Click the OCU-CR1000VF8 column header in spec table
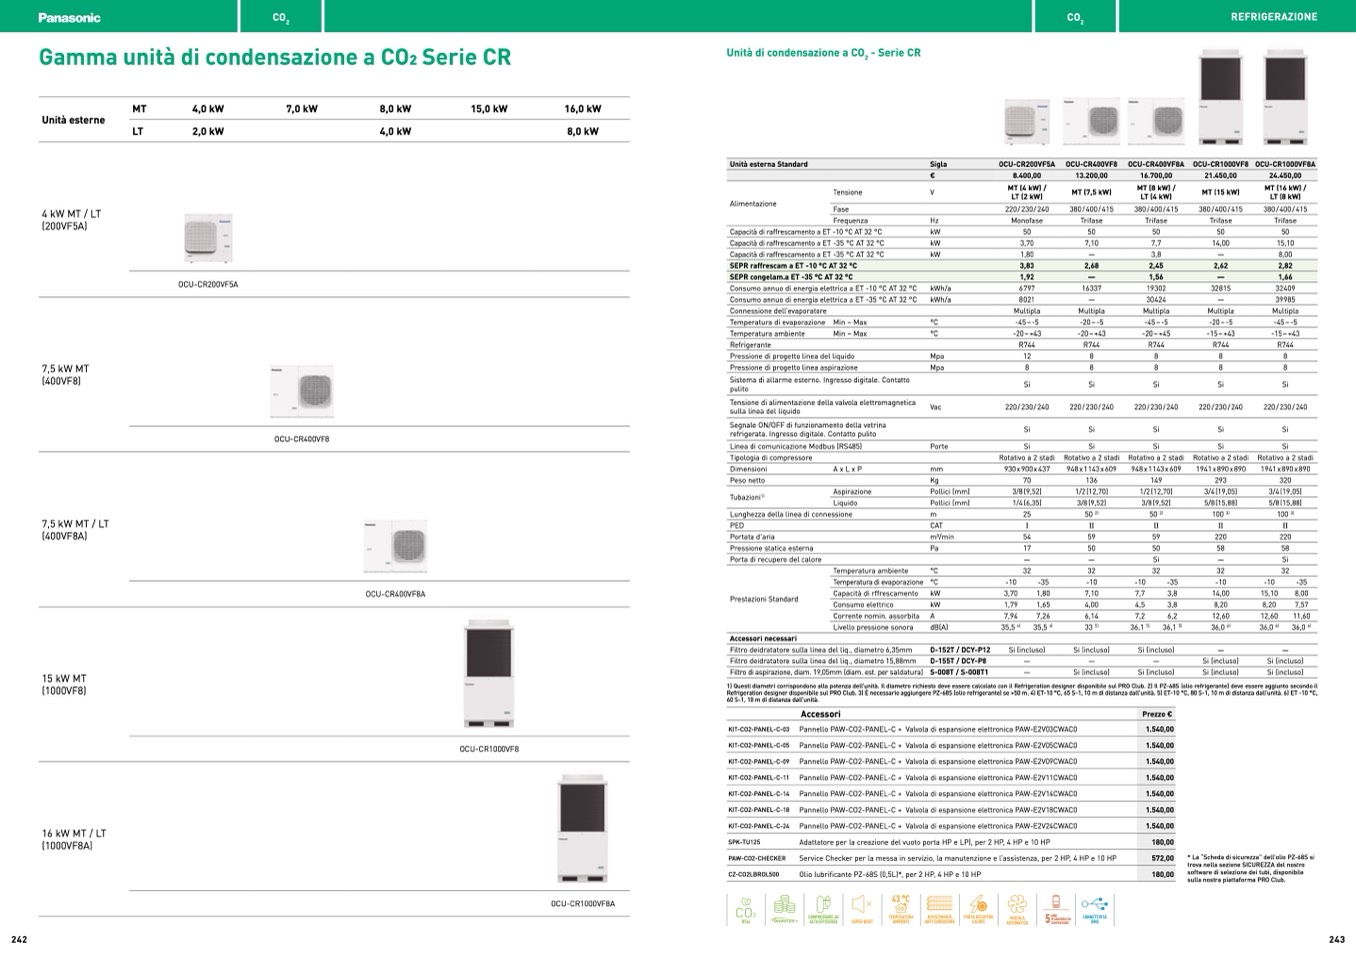 1220,164
